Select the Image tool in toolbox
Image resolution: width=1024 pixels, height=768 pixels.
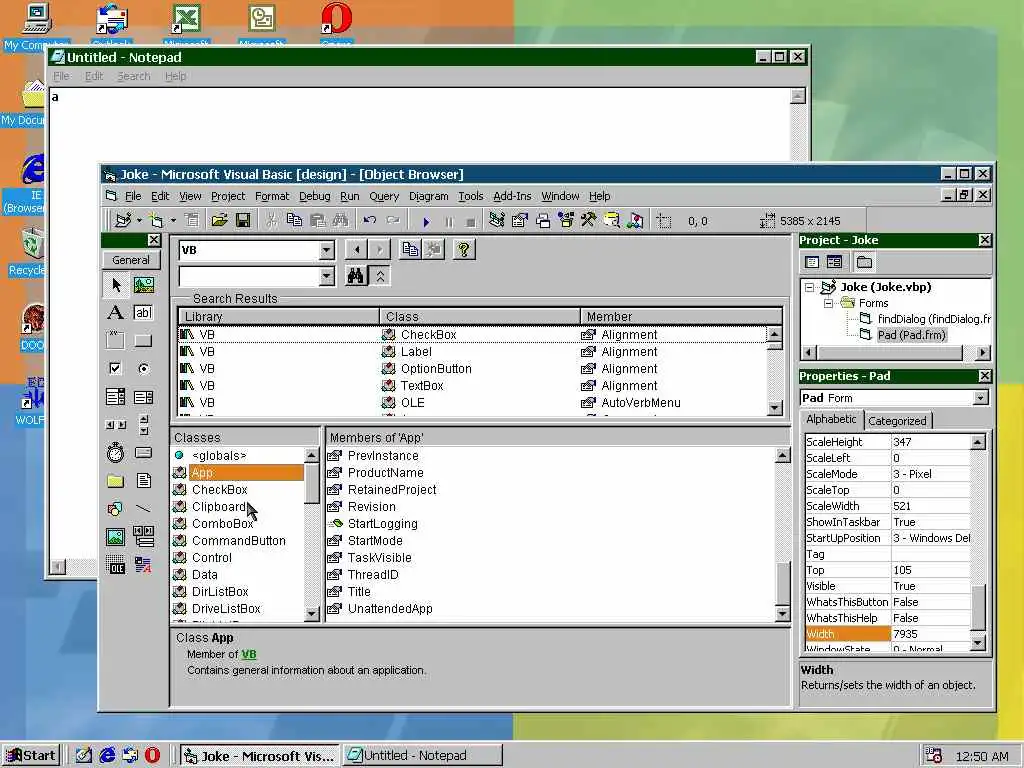116,537
